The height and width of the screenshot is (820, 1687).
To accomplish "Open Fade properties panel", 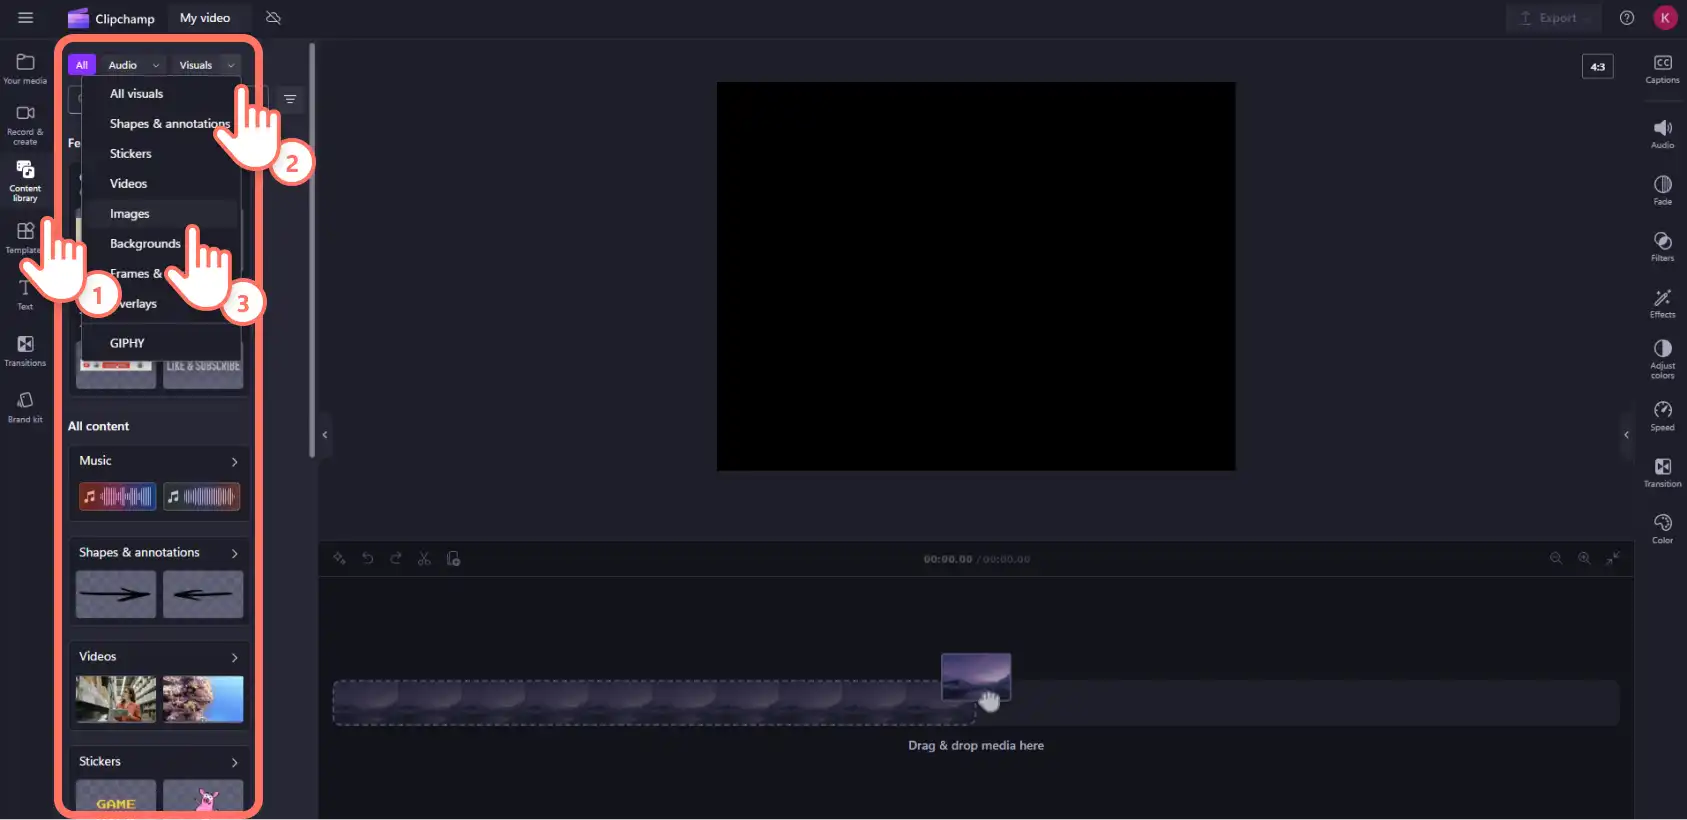I will tap(1662, 190).
